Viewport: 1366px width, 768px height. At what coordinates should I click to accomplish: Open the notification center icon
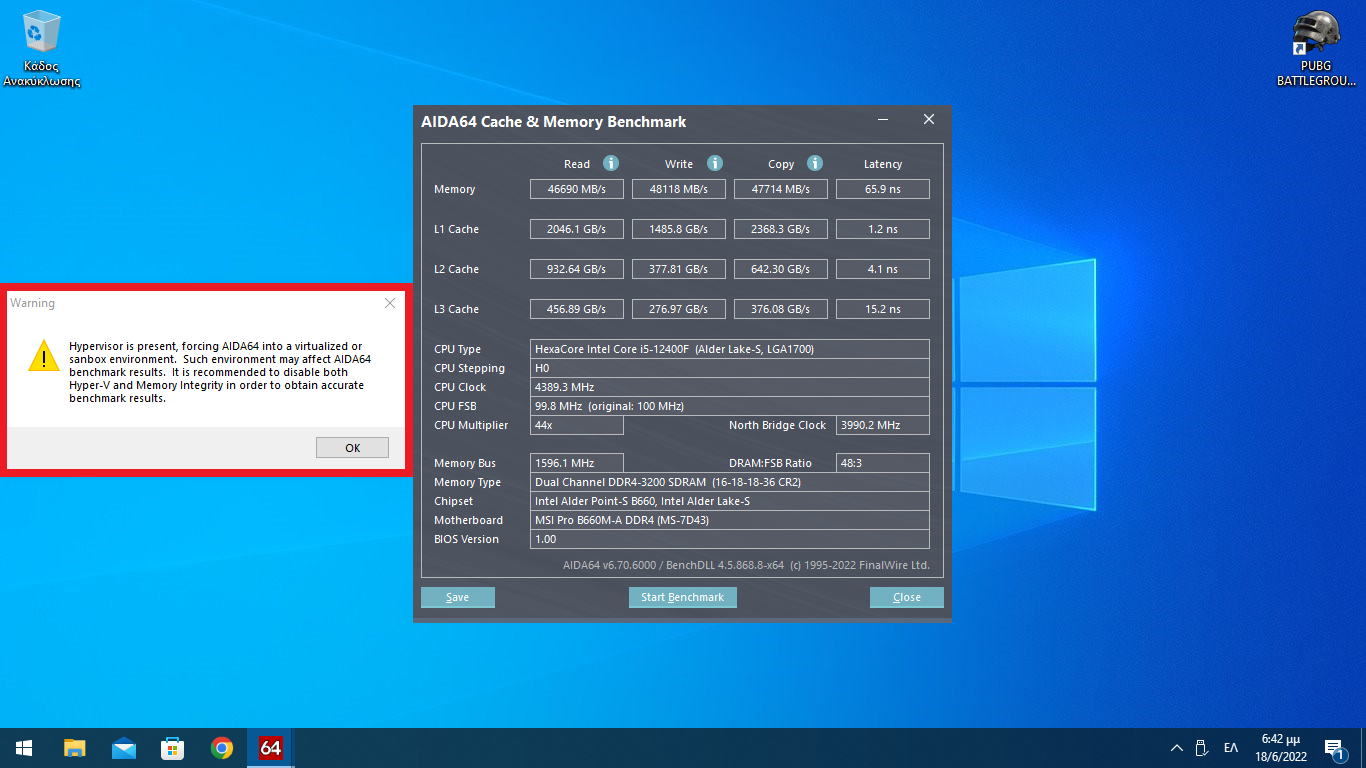coord(1334,748)
